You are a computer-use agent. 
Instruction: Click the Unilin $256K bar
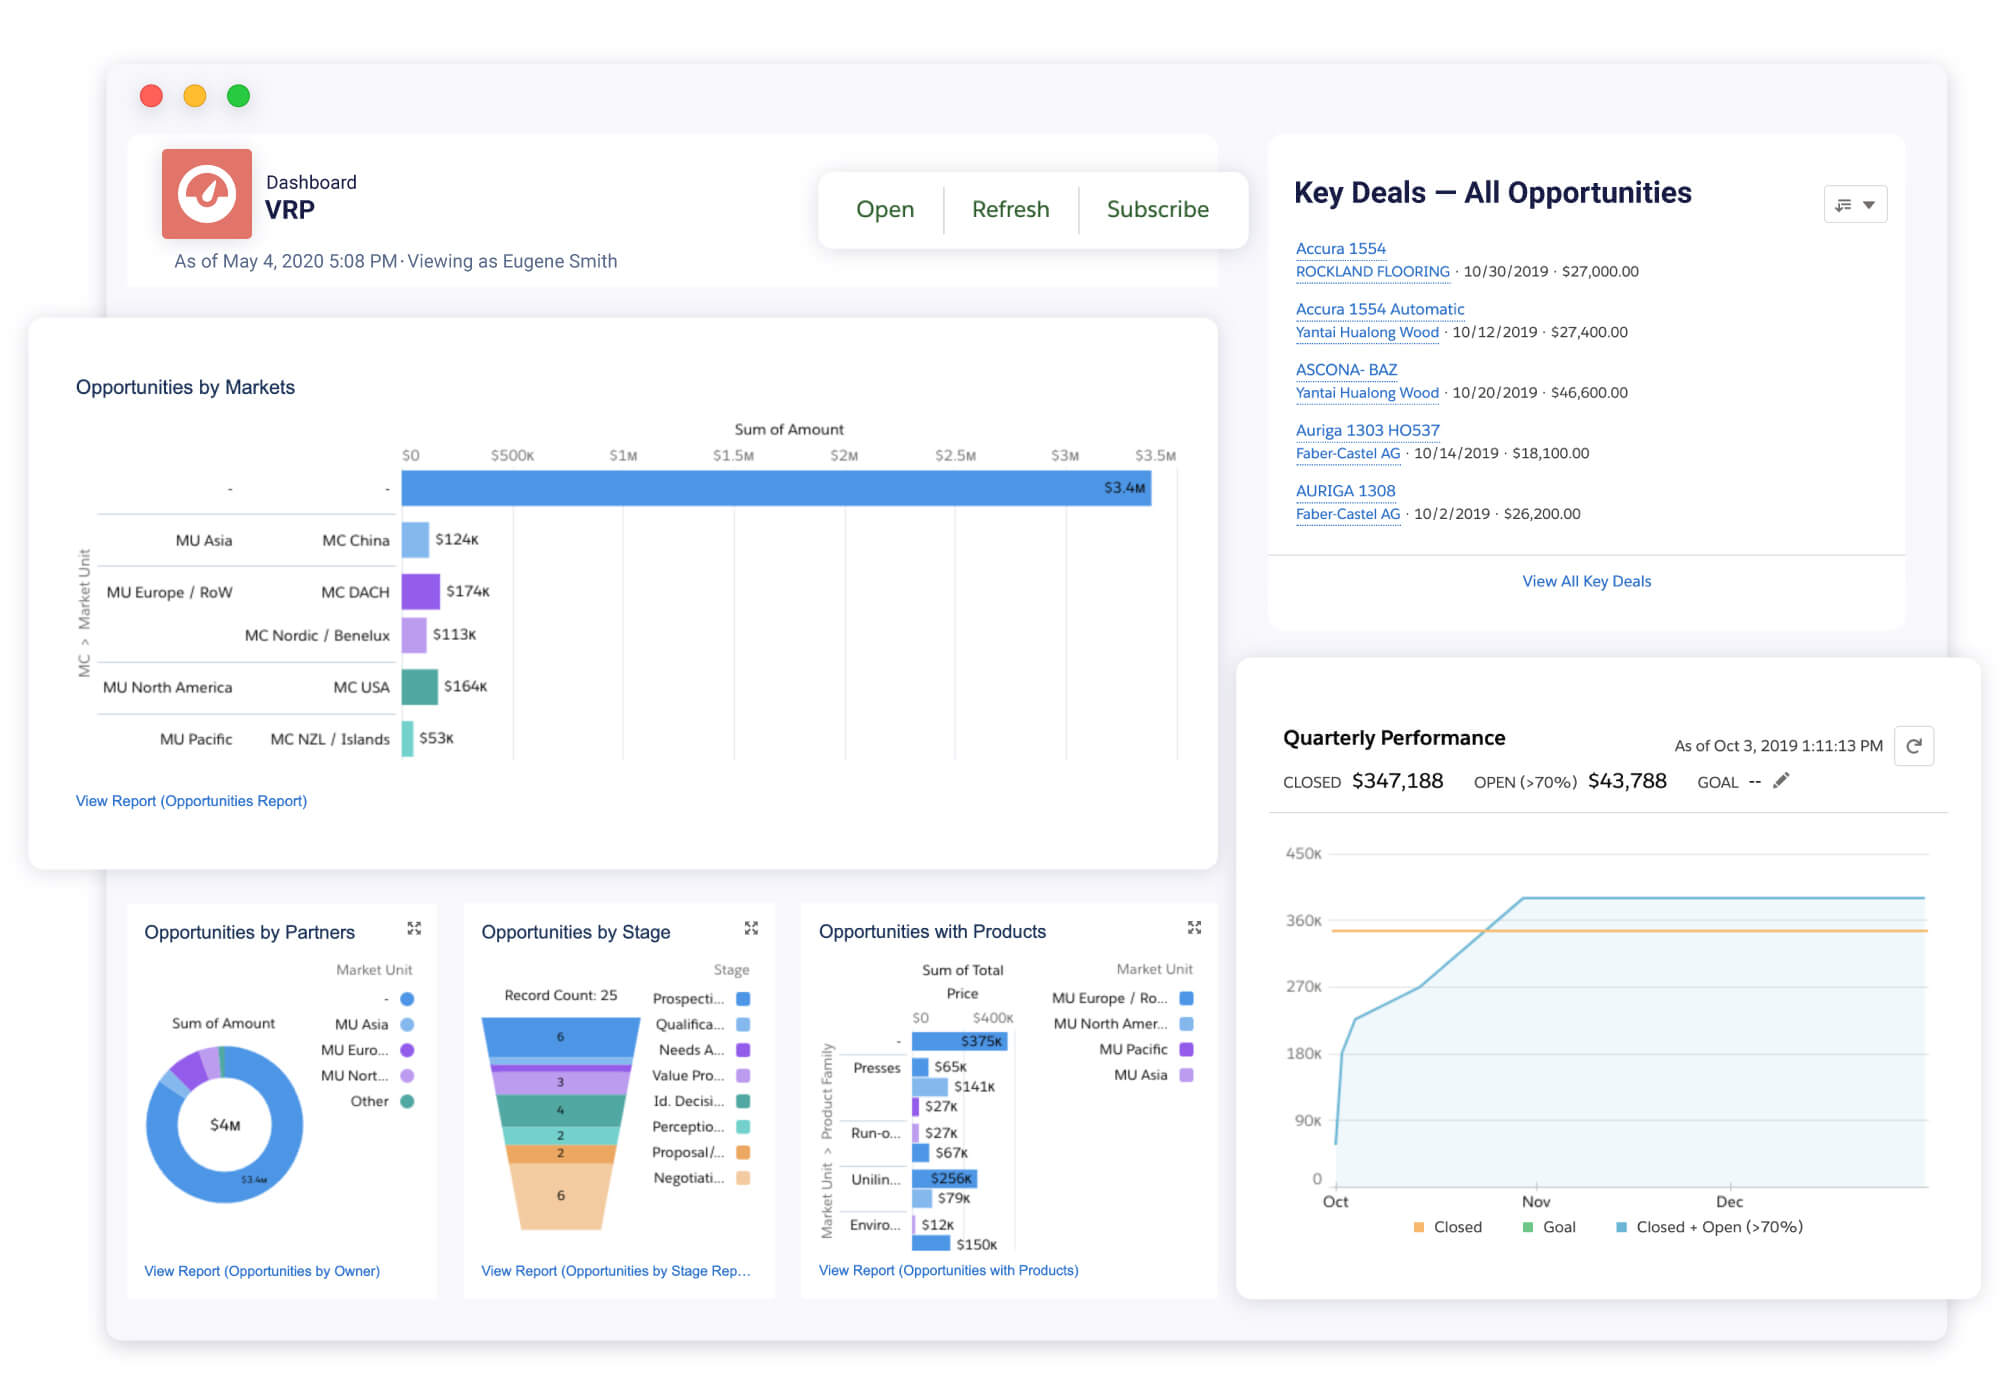(944, 1179)
